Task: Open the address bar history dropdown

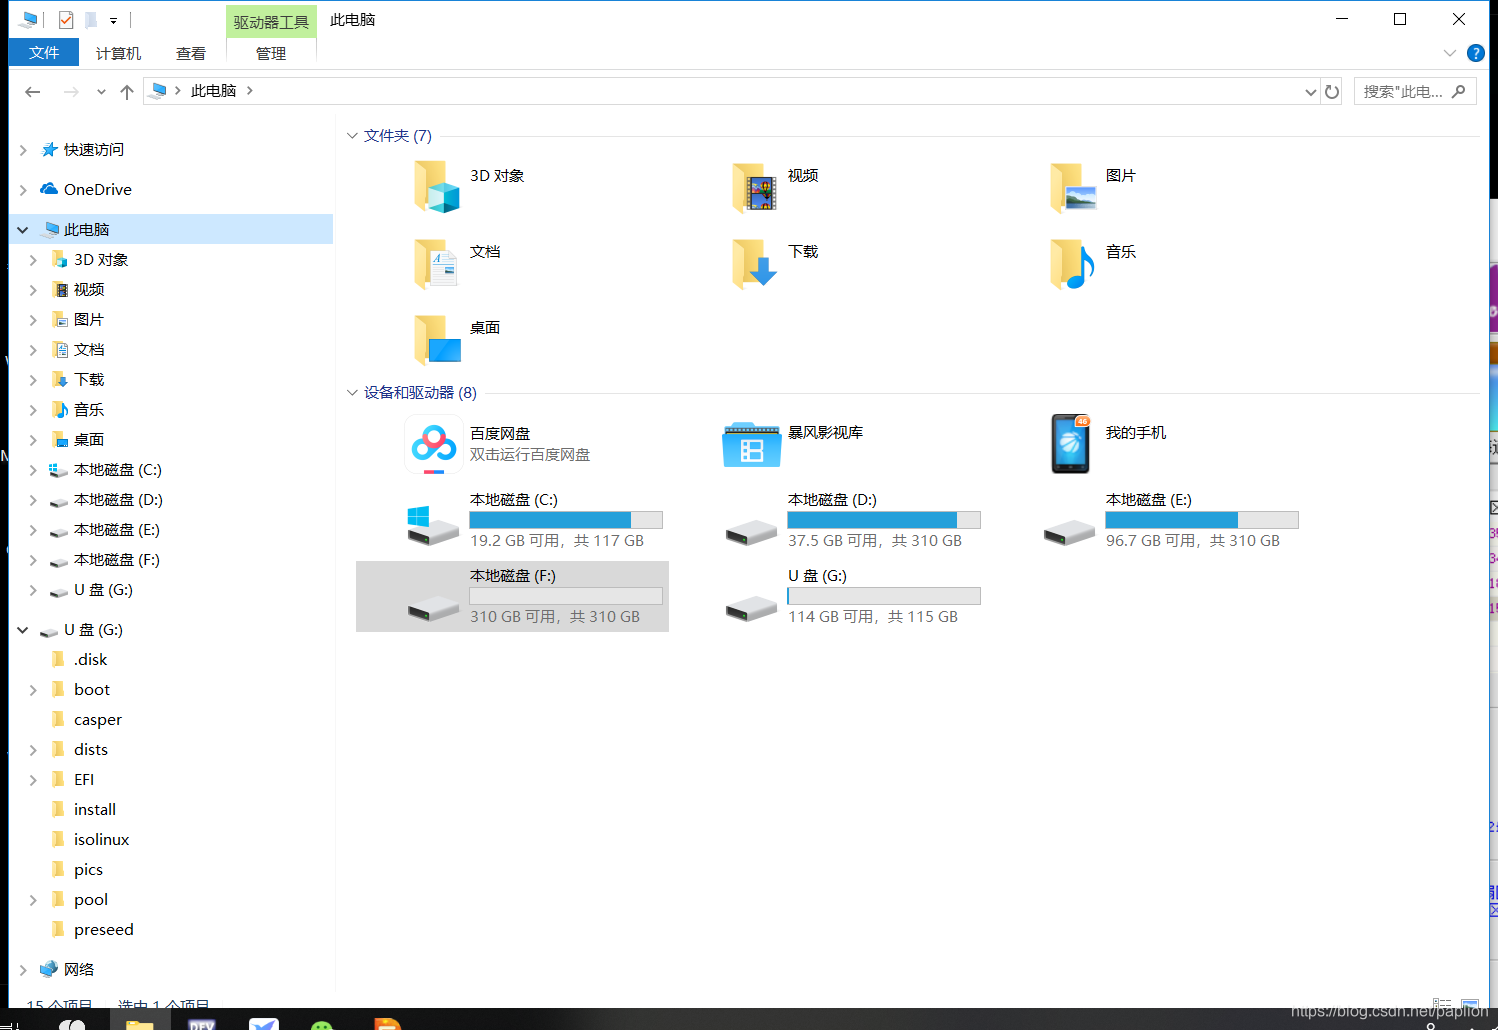Action: coord(1310,92)
